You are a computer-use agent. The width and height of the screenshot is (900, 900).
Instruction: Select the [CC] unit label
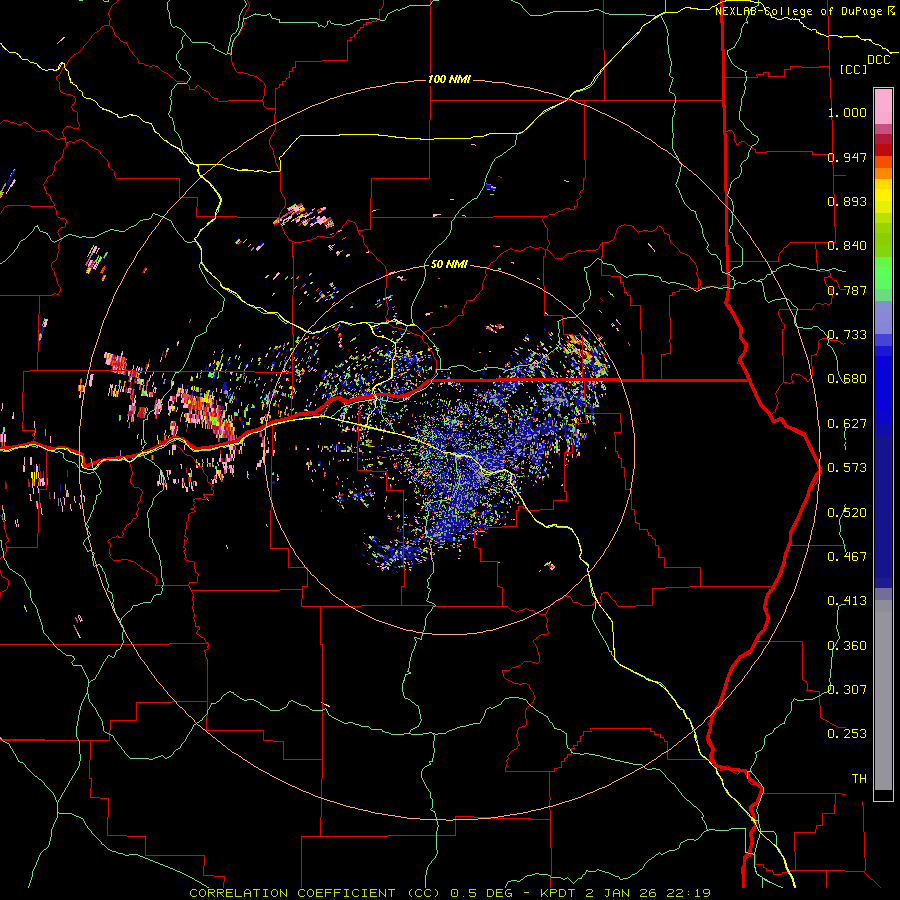tap(853, 69)
